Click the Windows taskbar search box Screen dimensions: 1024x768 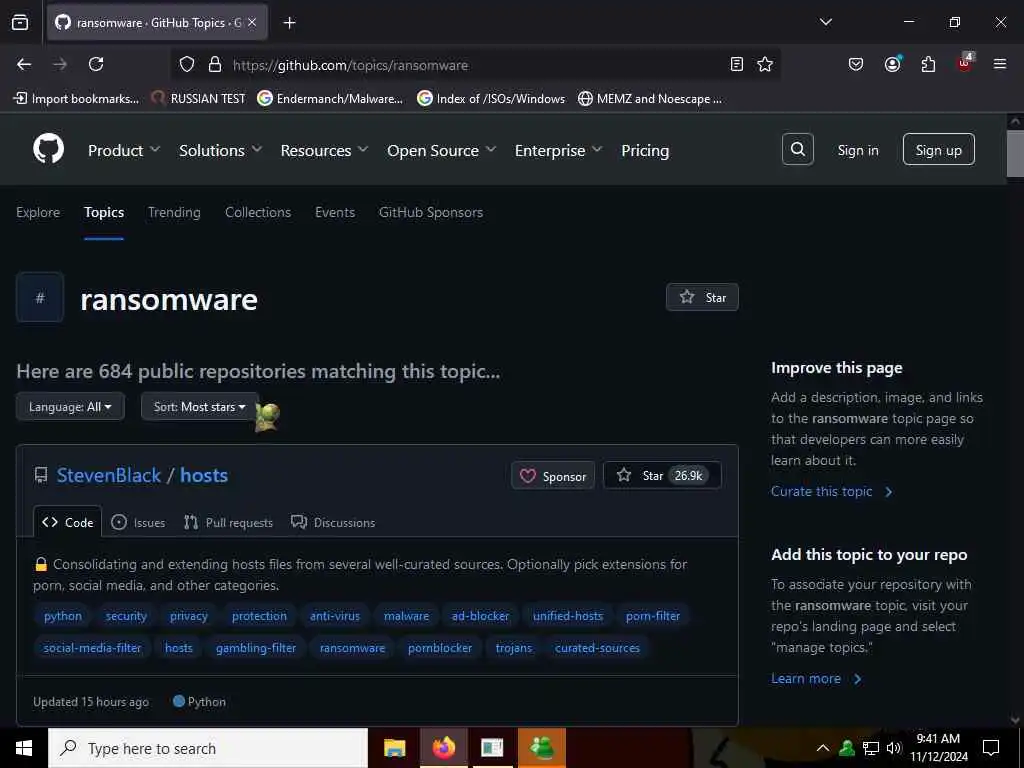coord(208,748)
